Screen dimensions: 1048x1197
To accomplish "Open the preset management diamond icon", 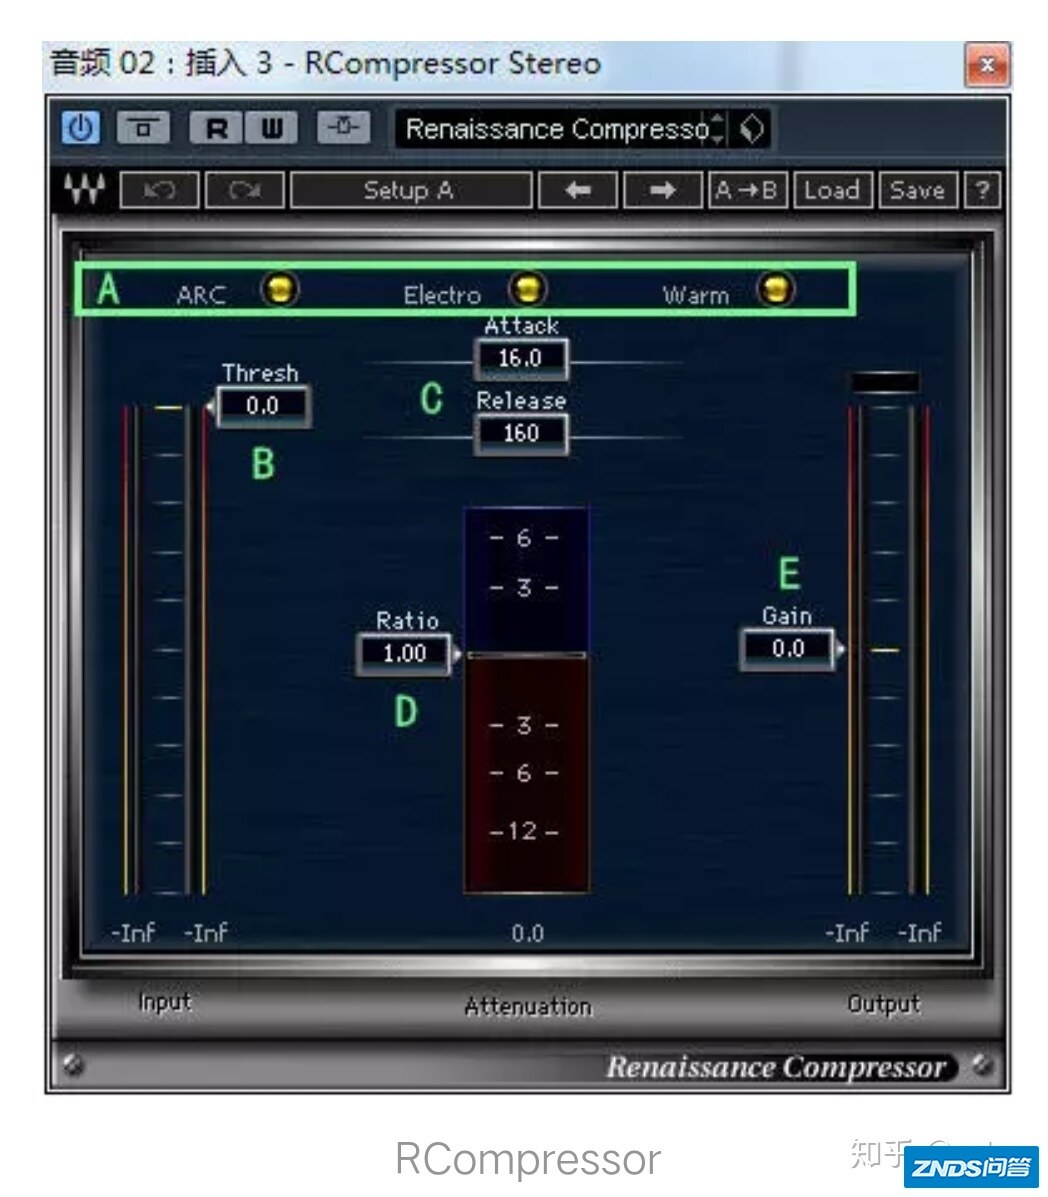I will pos(752,128).
